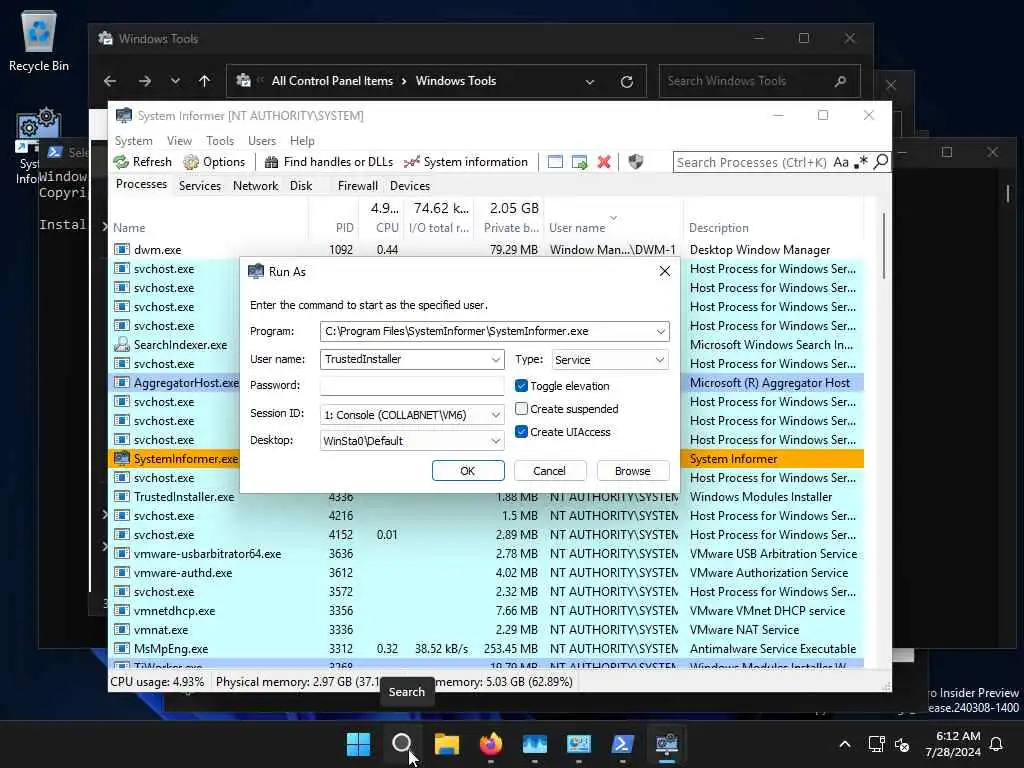
Task: Expand the Session ID dropdown
Action: tap(496, 415)
